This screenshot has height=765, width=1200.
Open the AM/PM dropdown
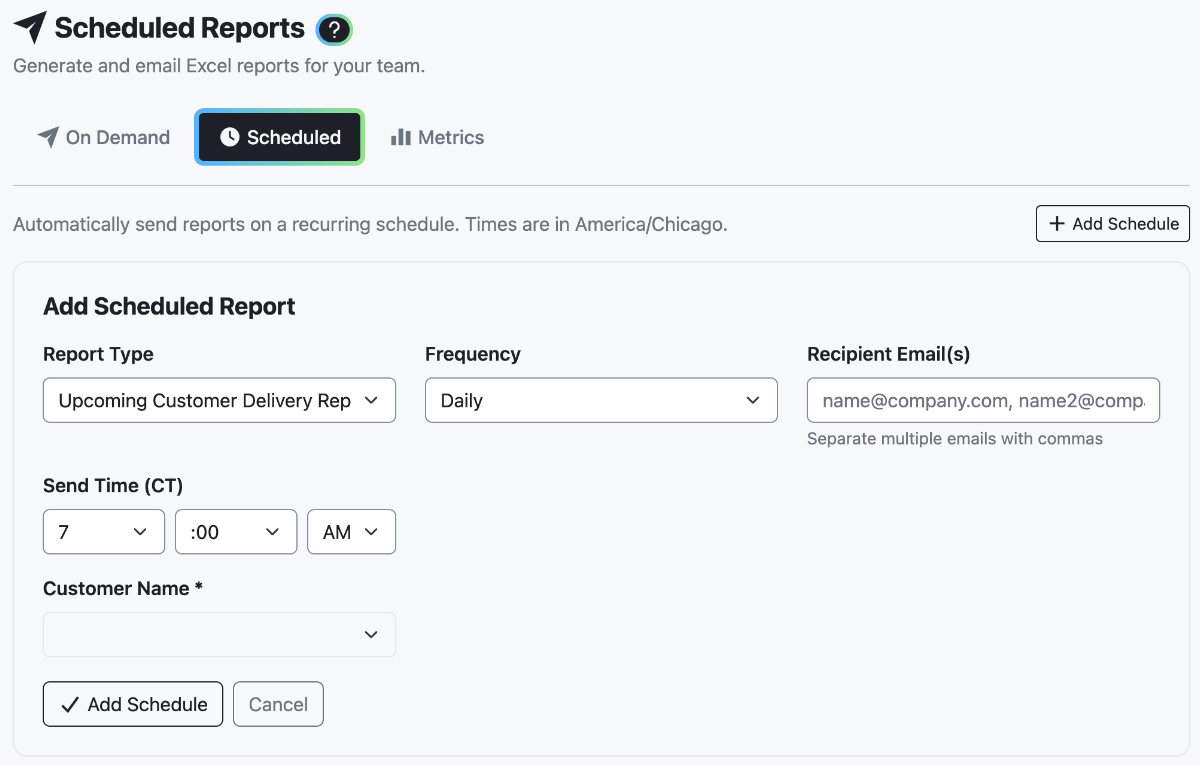point(351,532)
